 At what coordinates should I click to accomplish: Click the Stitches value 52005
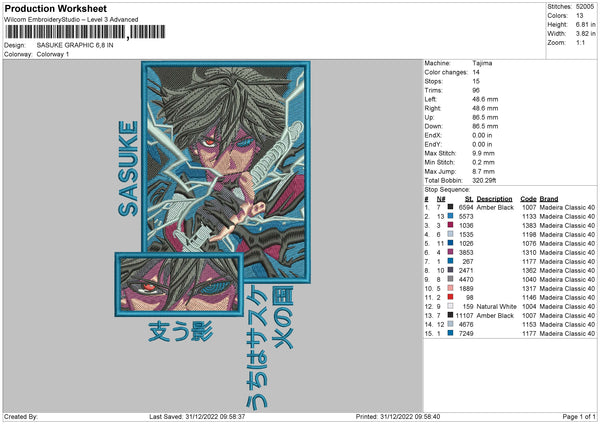tap(585, 7)
